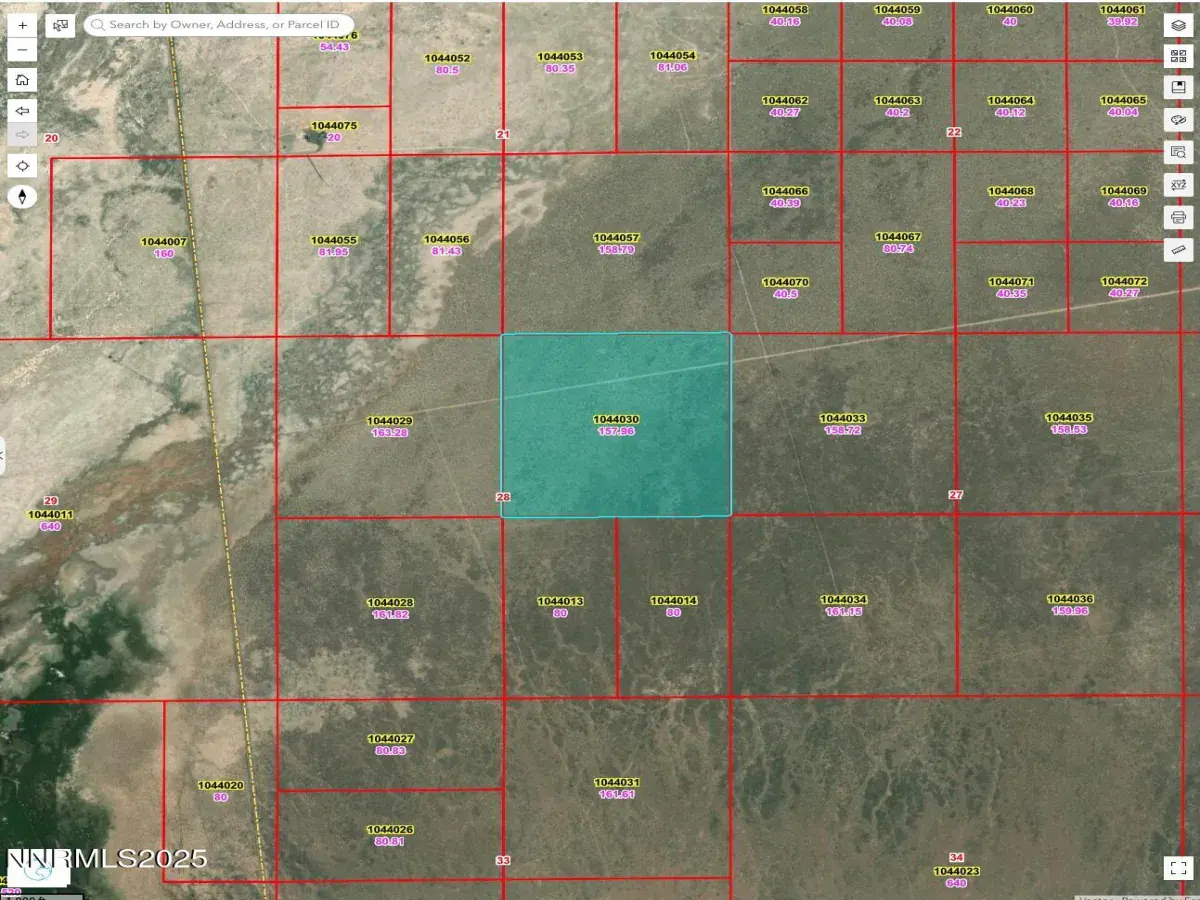Image resolution: width=1200 pixels, height=900 pixels.
Task: Go back to previous map extent
Action: [x=22, y=110]
